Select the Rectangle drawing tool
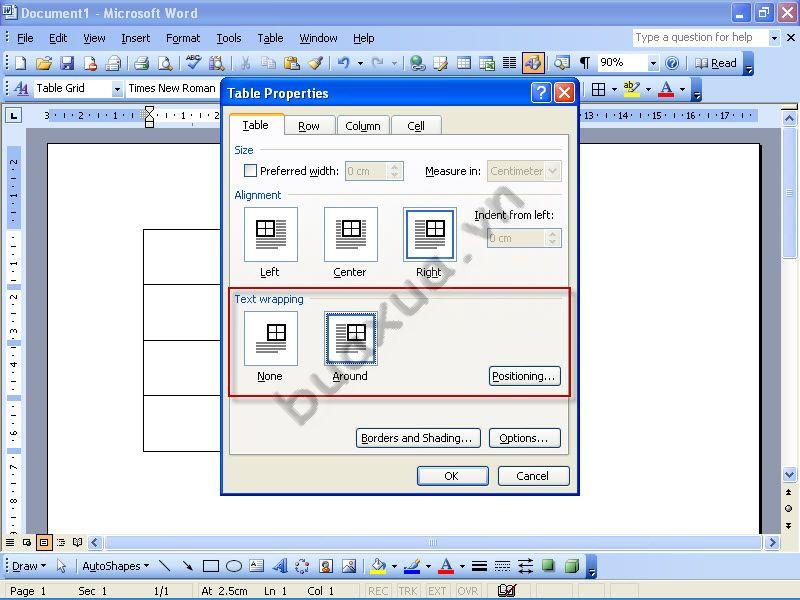 tap(211, 566)
